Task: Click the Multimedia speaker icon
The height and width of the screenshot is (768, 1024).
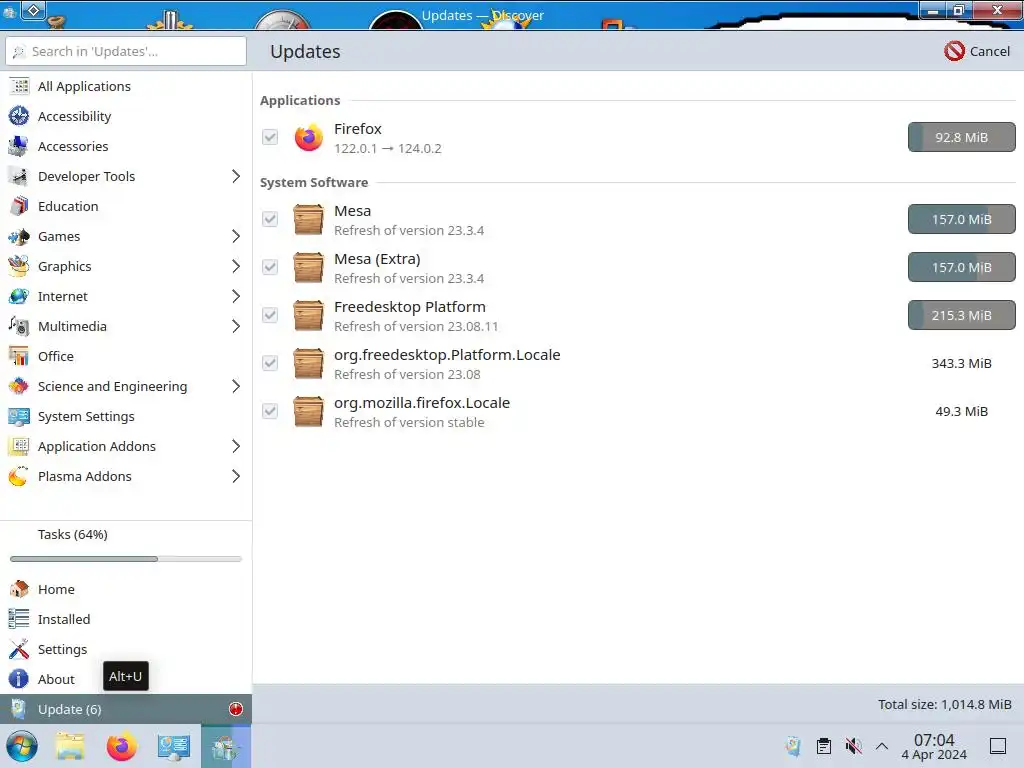Action: click(x=19, y=327)
